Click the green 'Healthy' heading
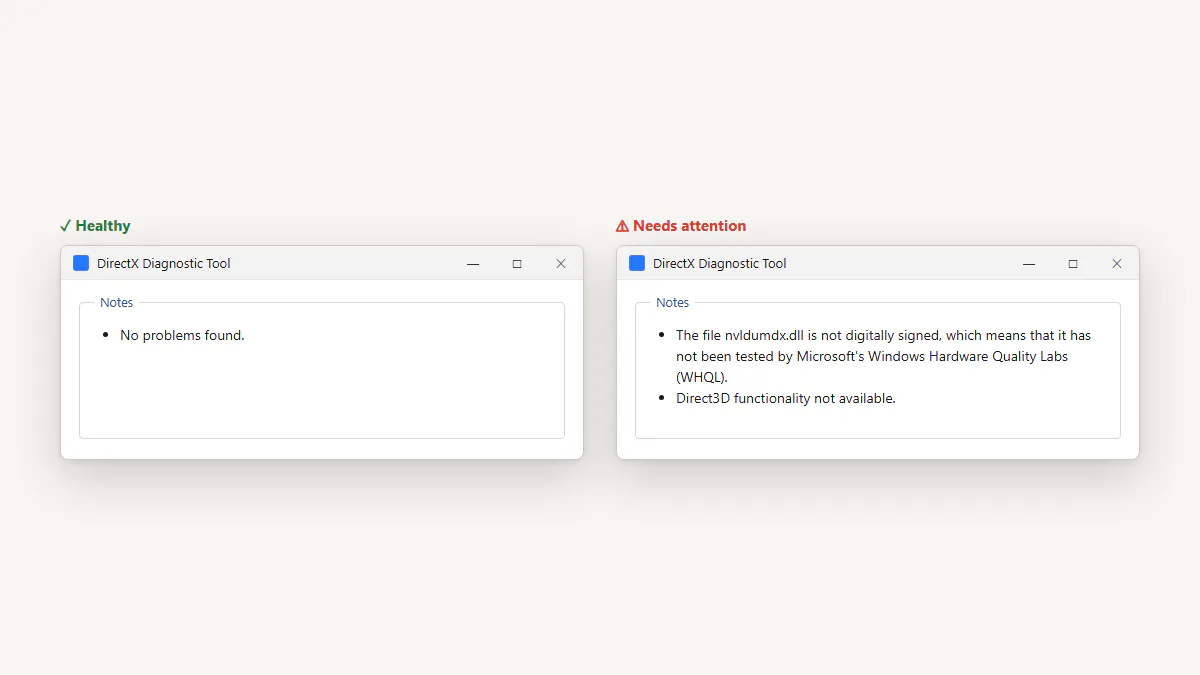Viewport: 1200px width, 675px height. [95, 226]
